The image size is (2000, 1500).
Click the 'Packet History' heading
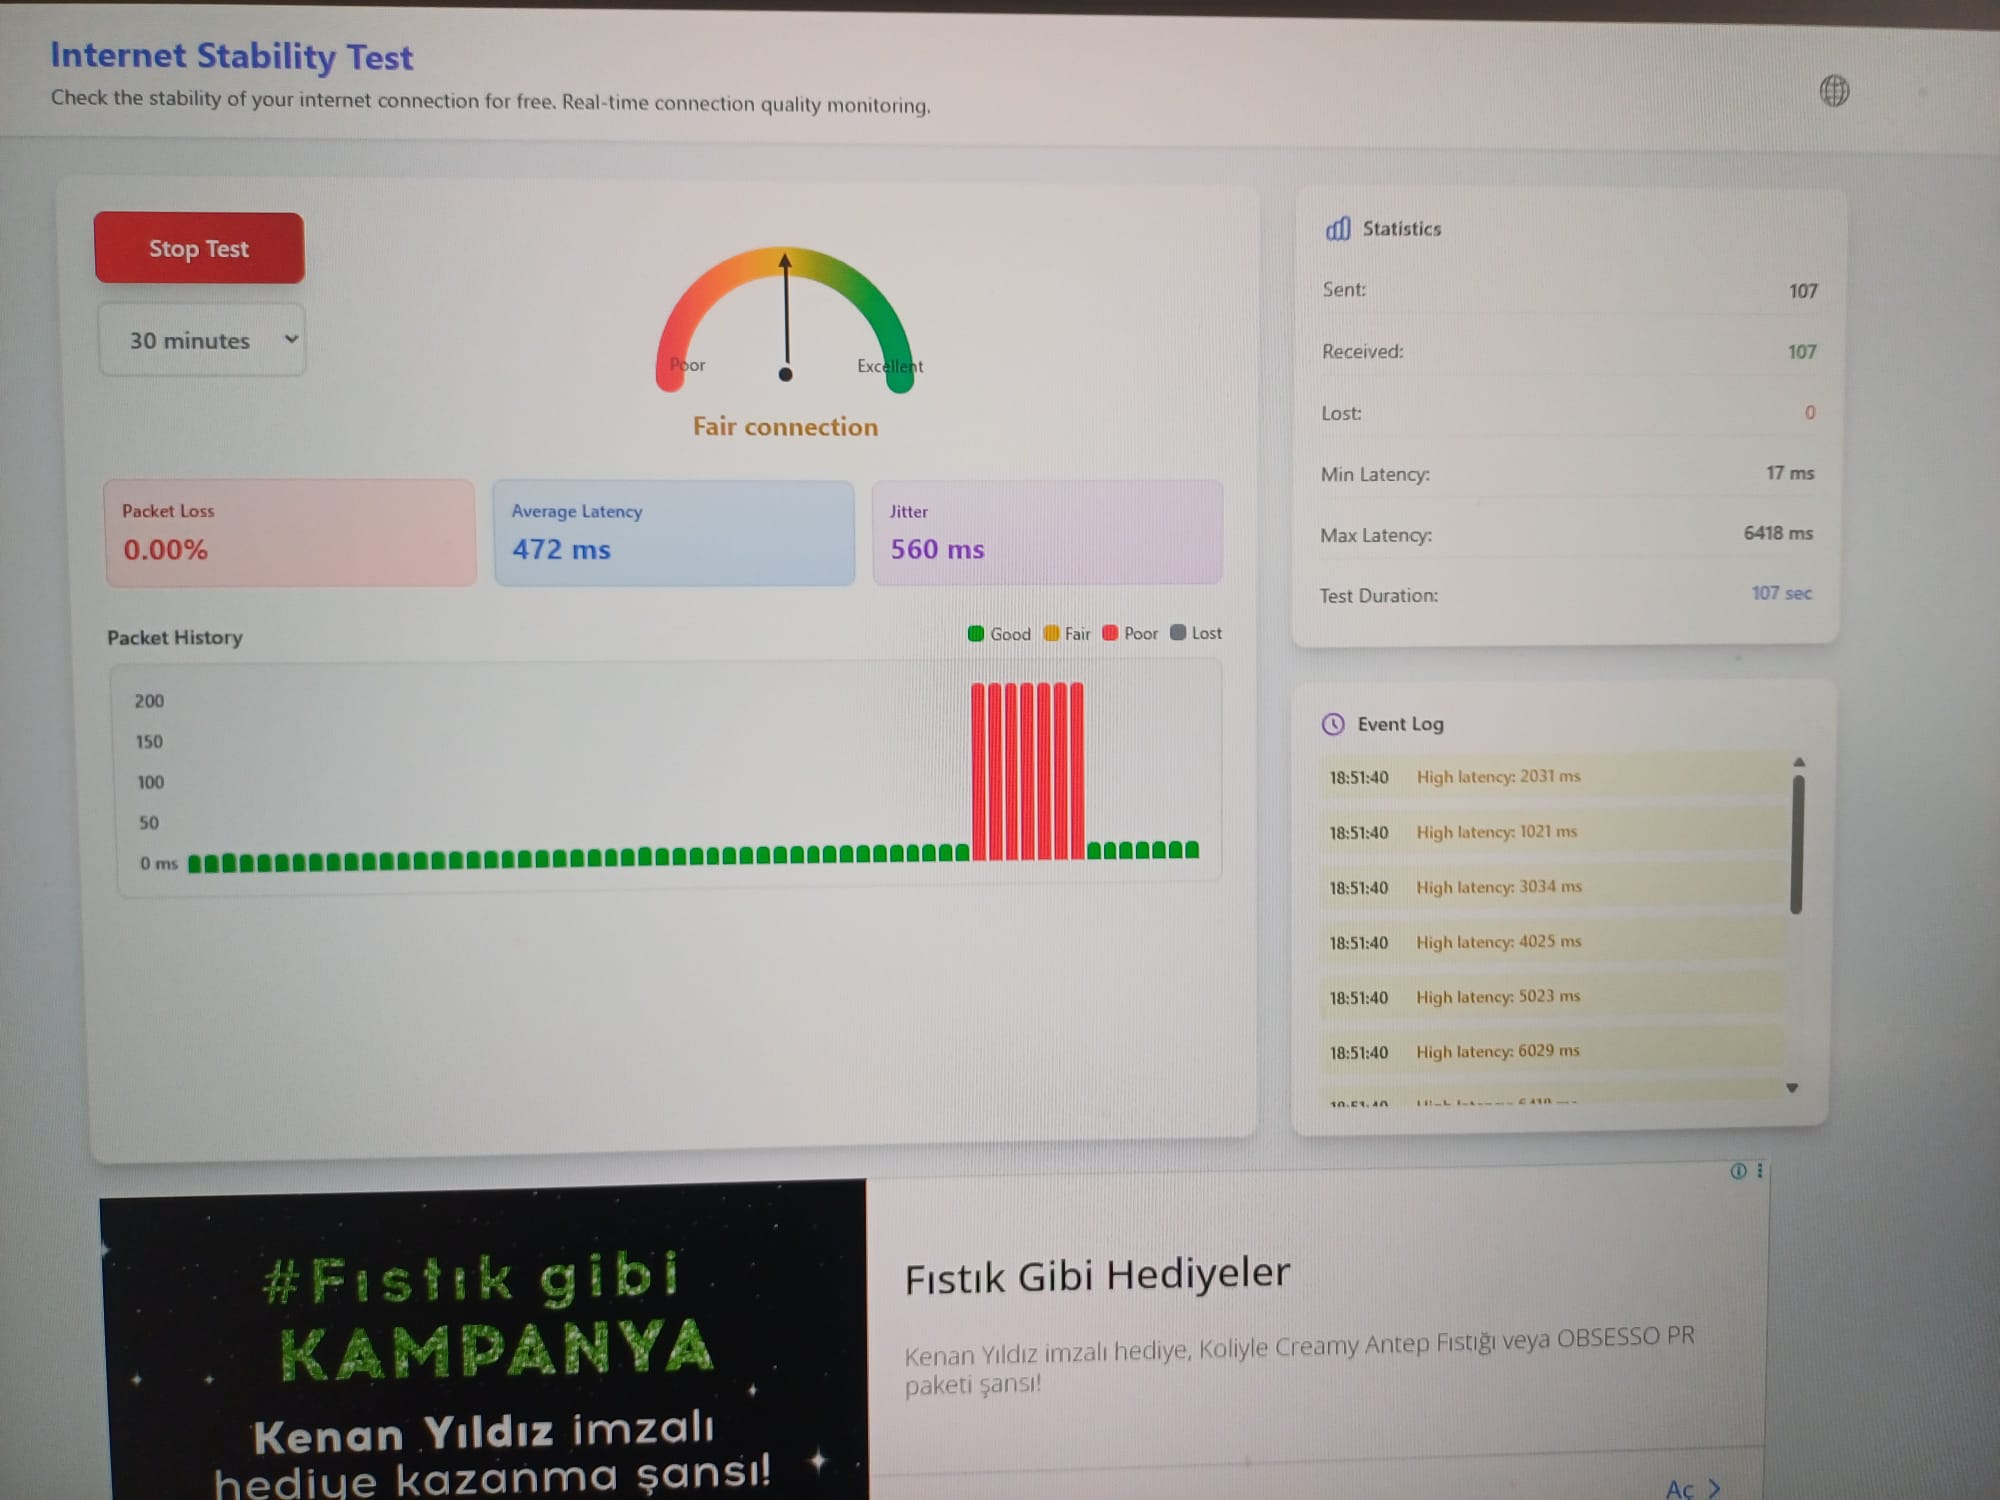(x=175, y=638)
